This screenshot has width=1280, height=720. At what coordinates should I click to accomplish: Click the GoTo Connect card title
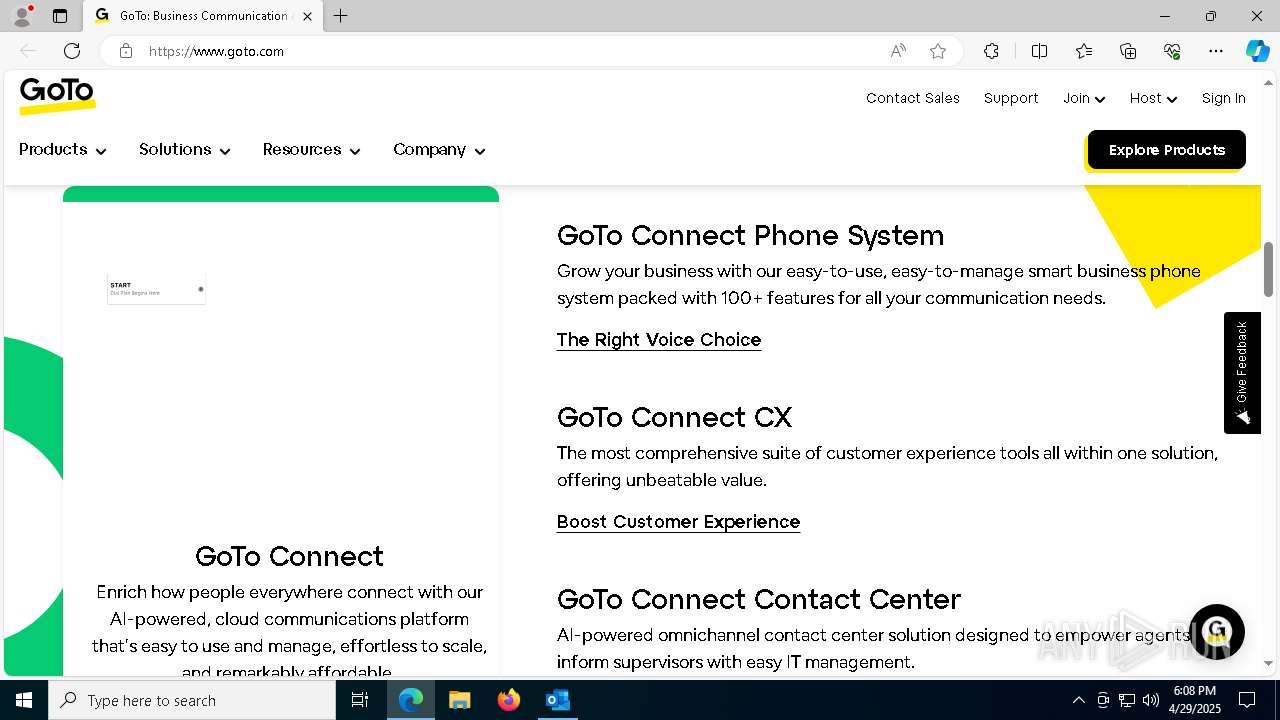(x=289, y=556)
